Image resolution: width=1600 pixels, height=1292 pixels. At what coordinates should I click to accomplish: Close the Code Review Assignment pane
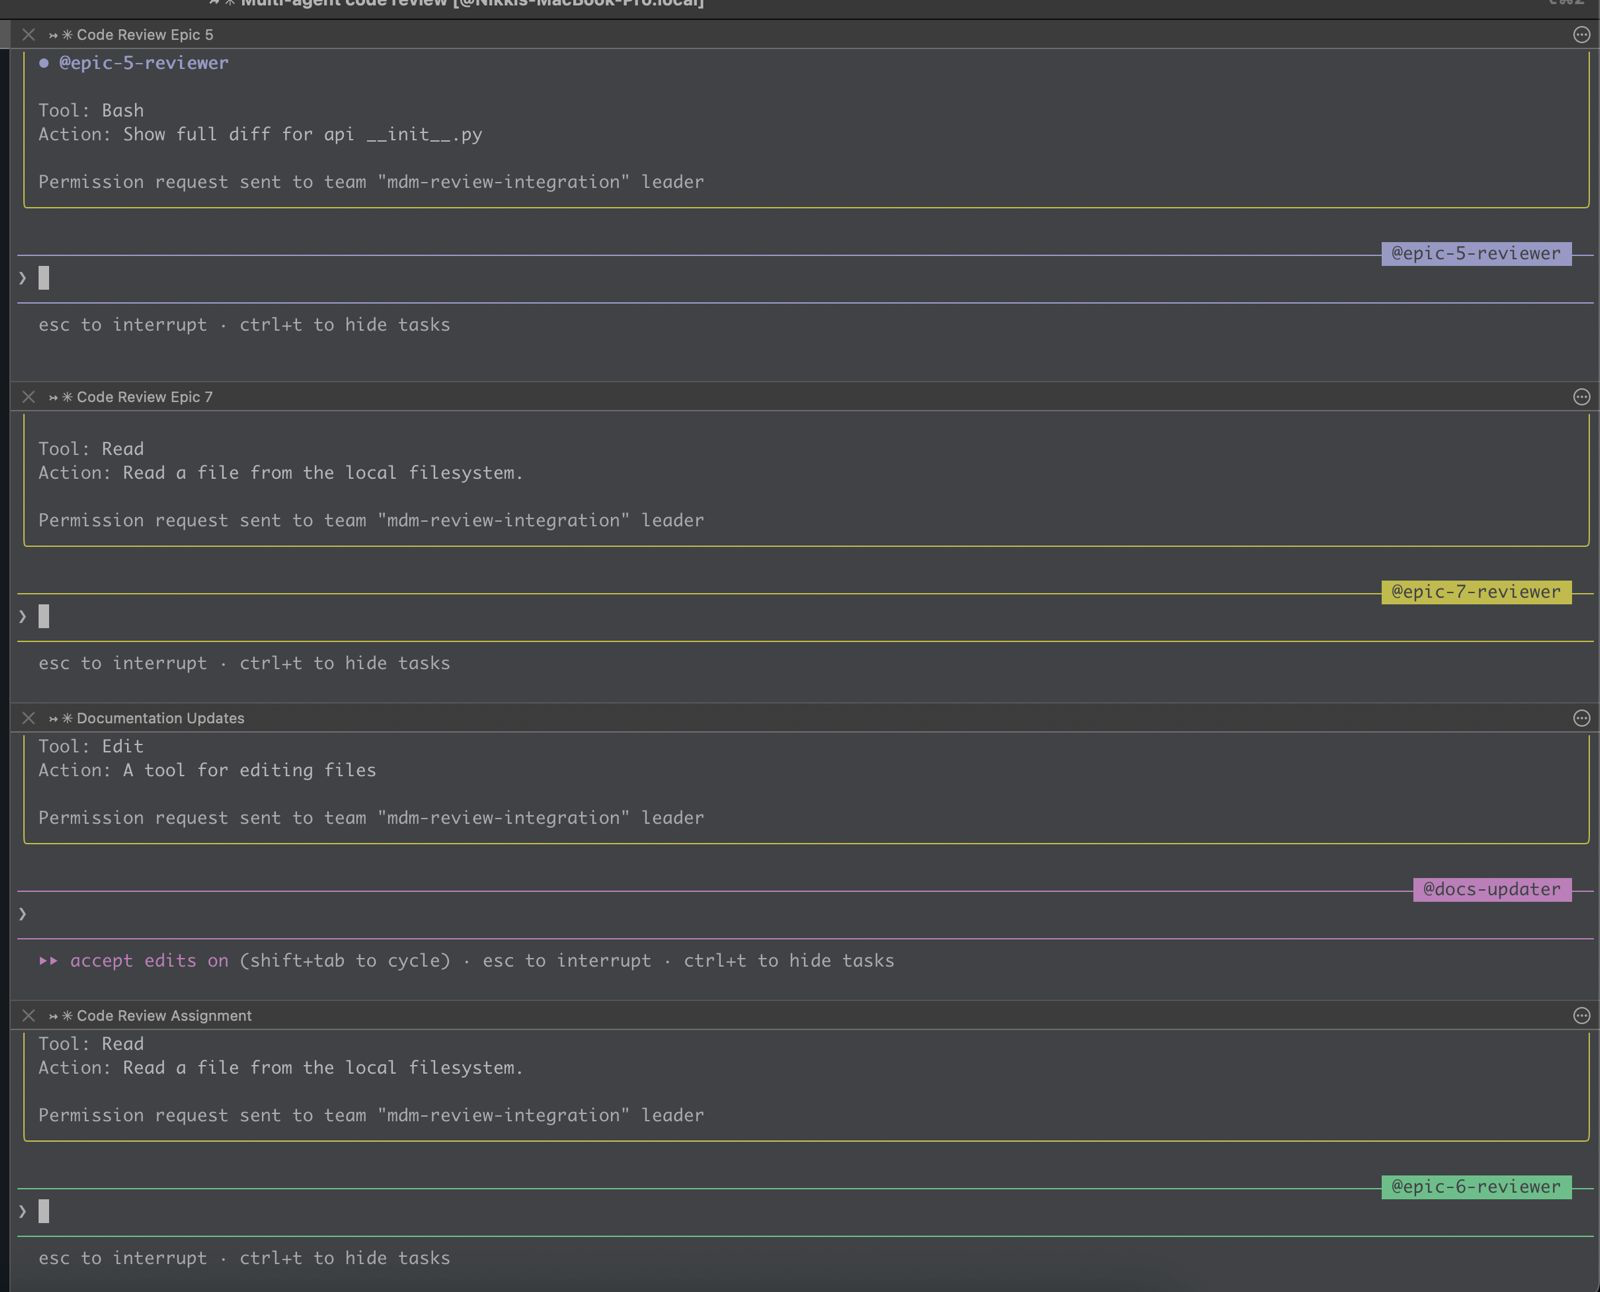(28, 1016)
